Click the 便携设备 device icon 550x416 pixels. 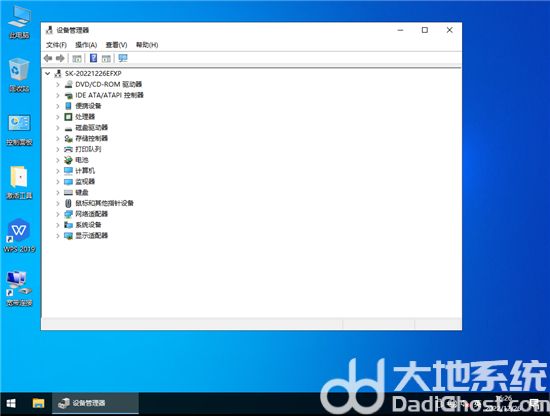coord(69,106)
